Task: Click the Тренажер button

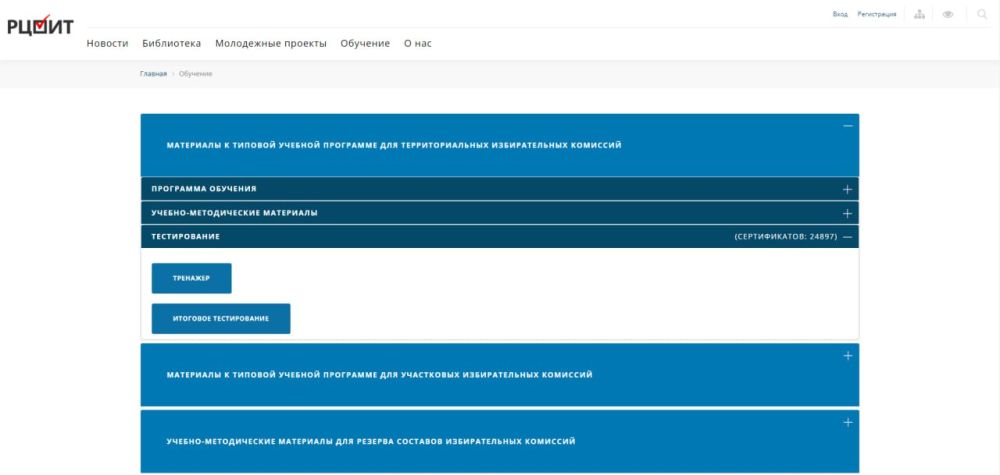Action: coord(191,278)
